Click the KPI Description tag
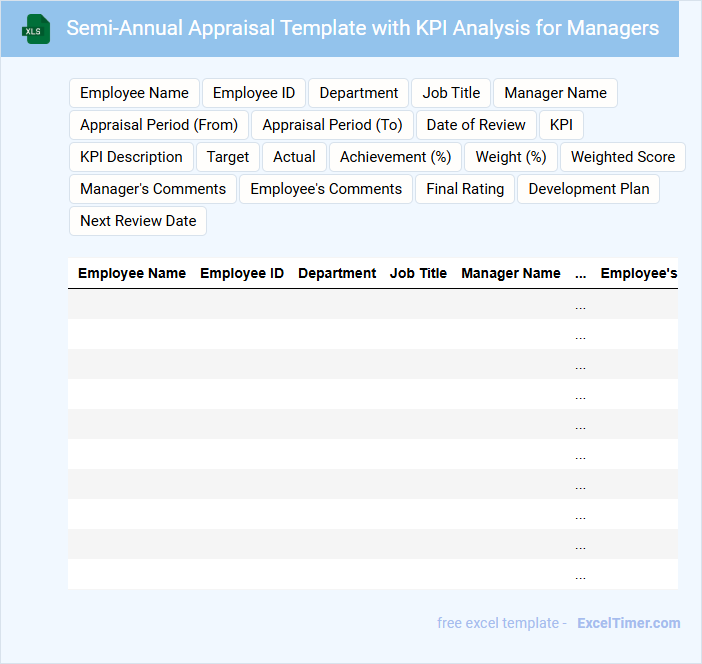 click(131, 157)
